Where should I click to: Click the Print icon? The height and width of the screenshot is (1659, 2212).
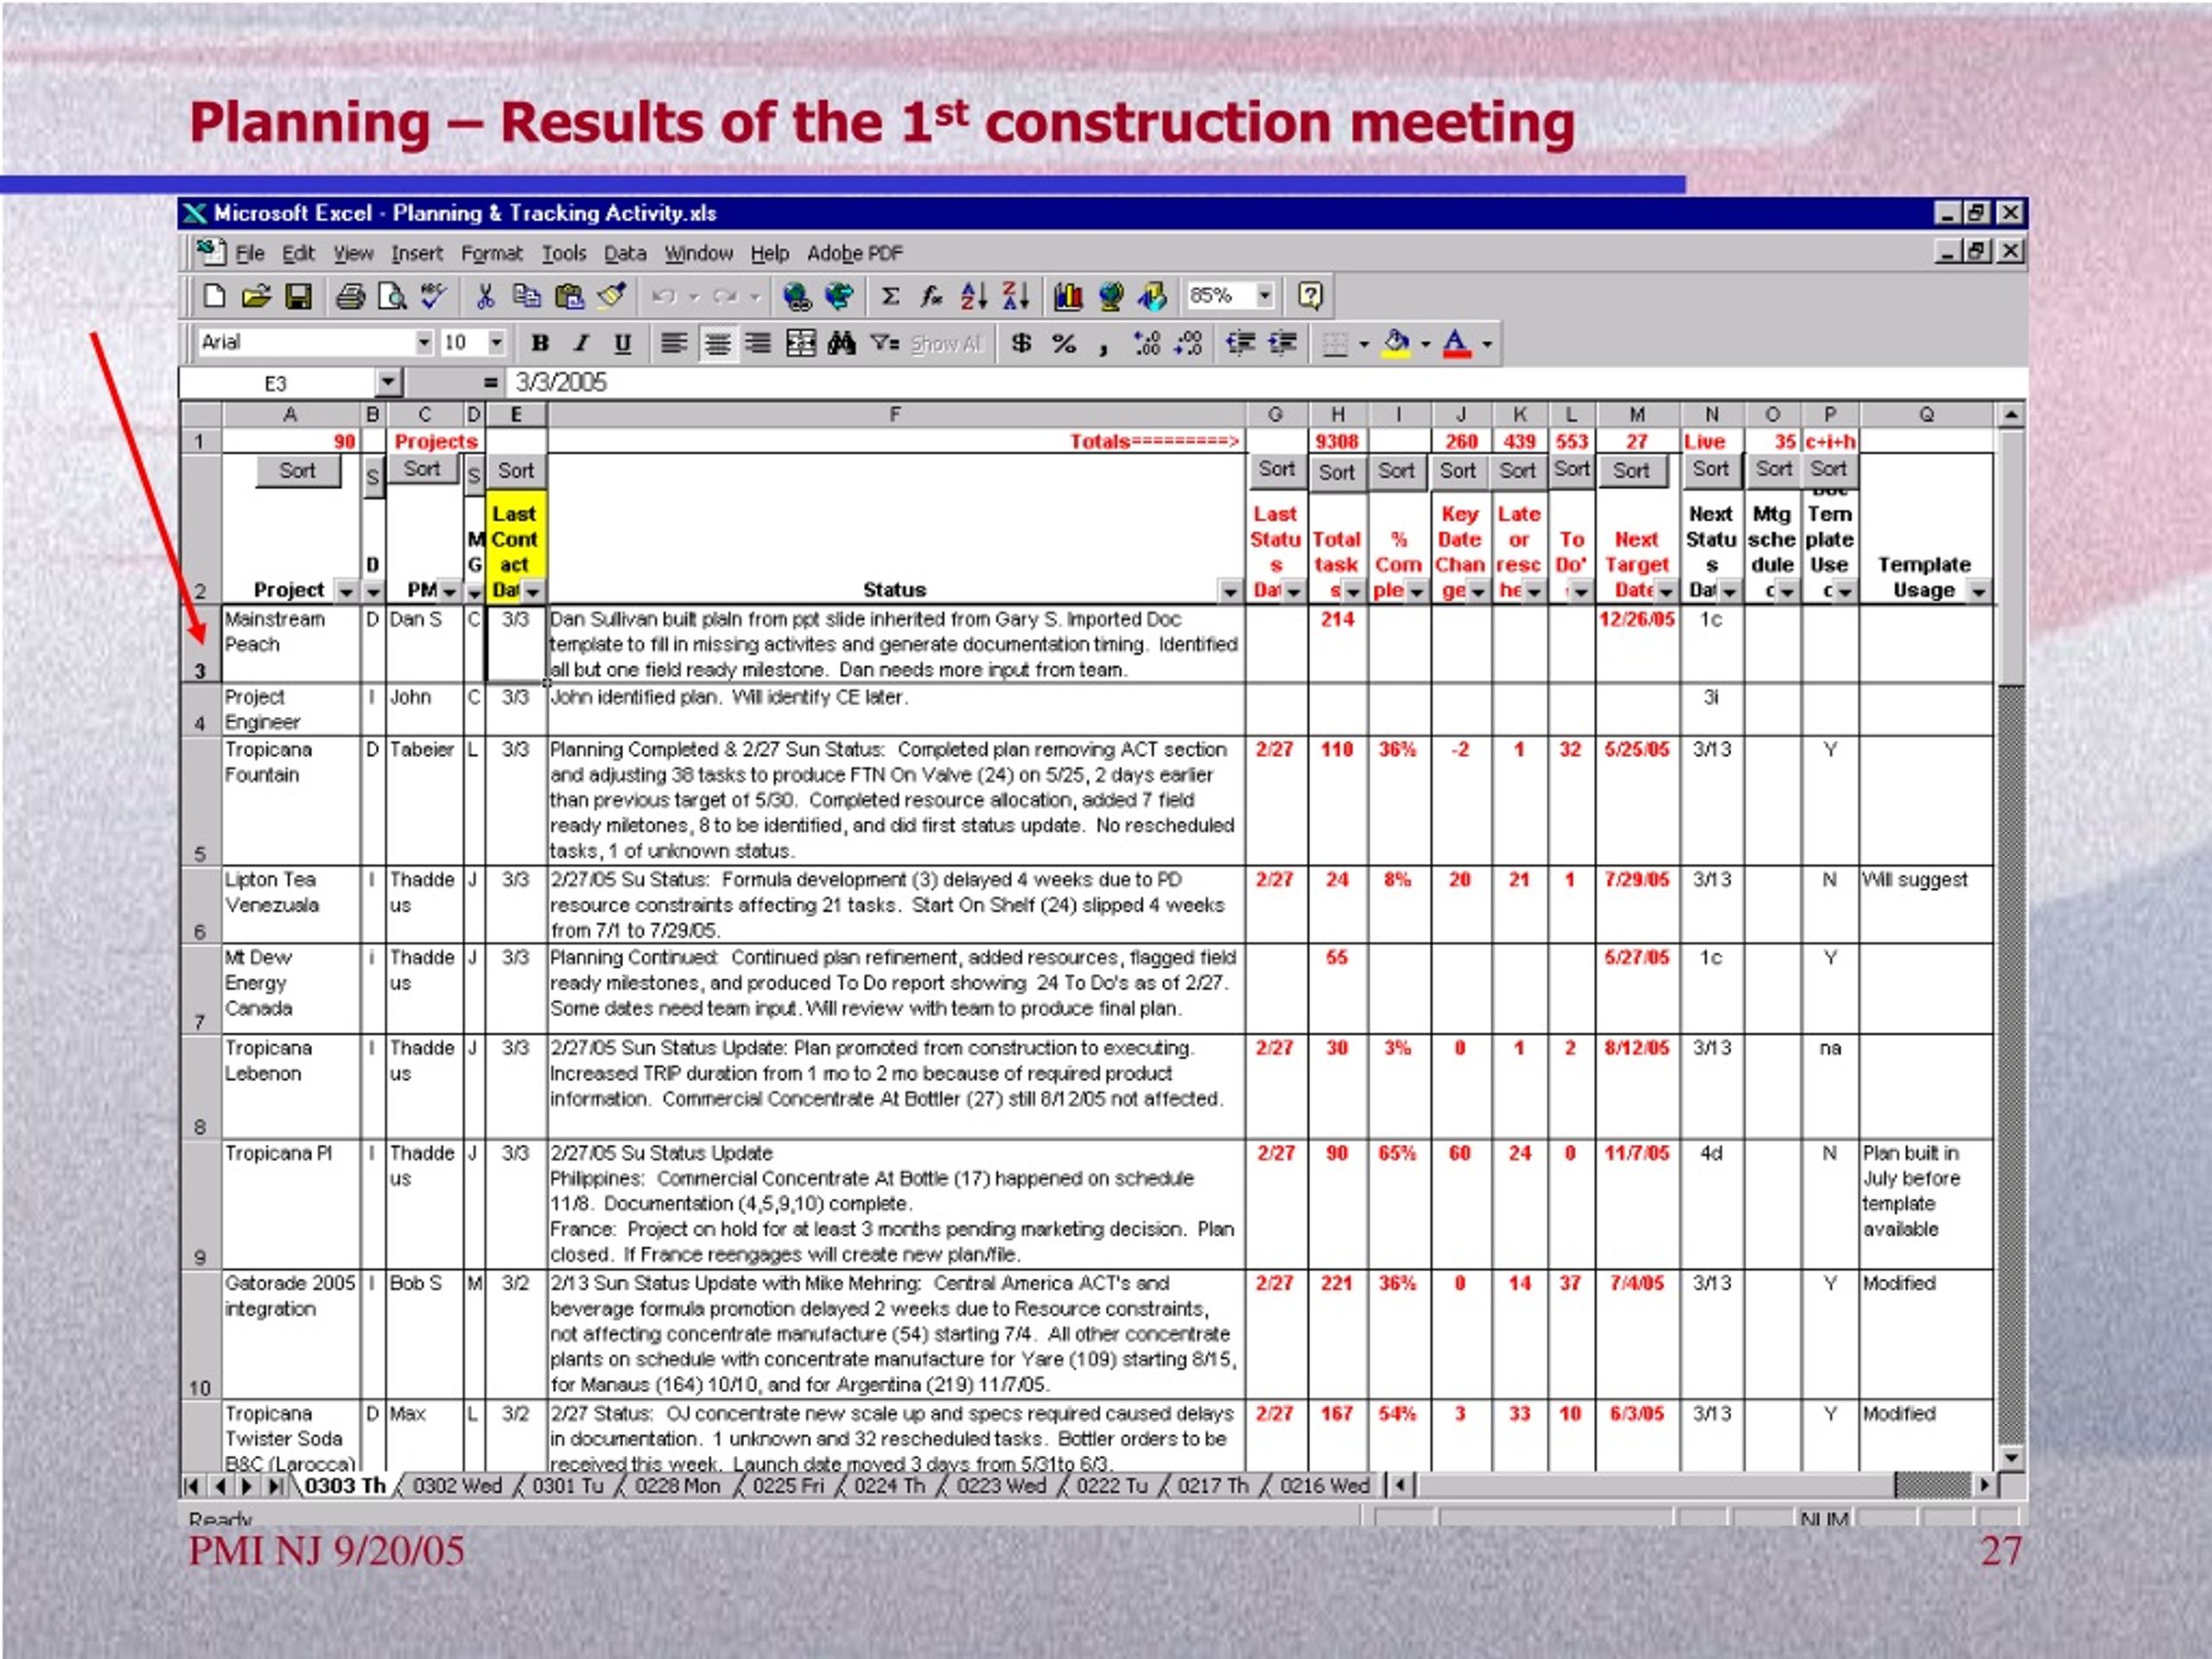pos(350,296)
